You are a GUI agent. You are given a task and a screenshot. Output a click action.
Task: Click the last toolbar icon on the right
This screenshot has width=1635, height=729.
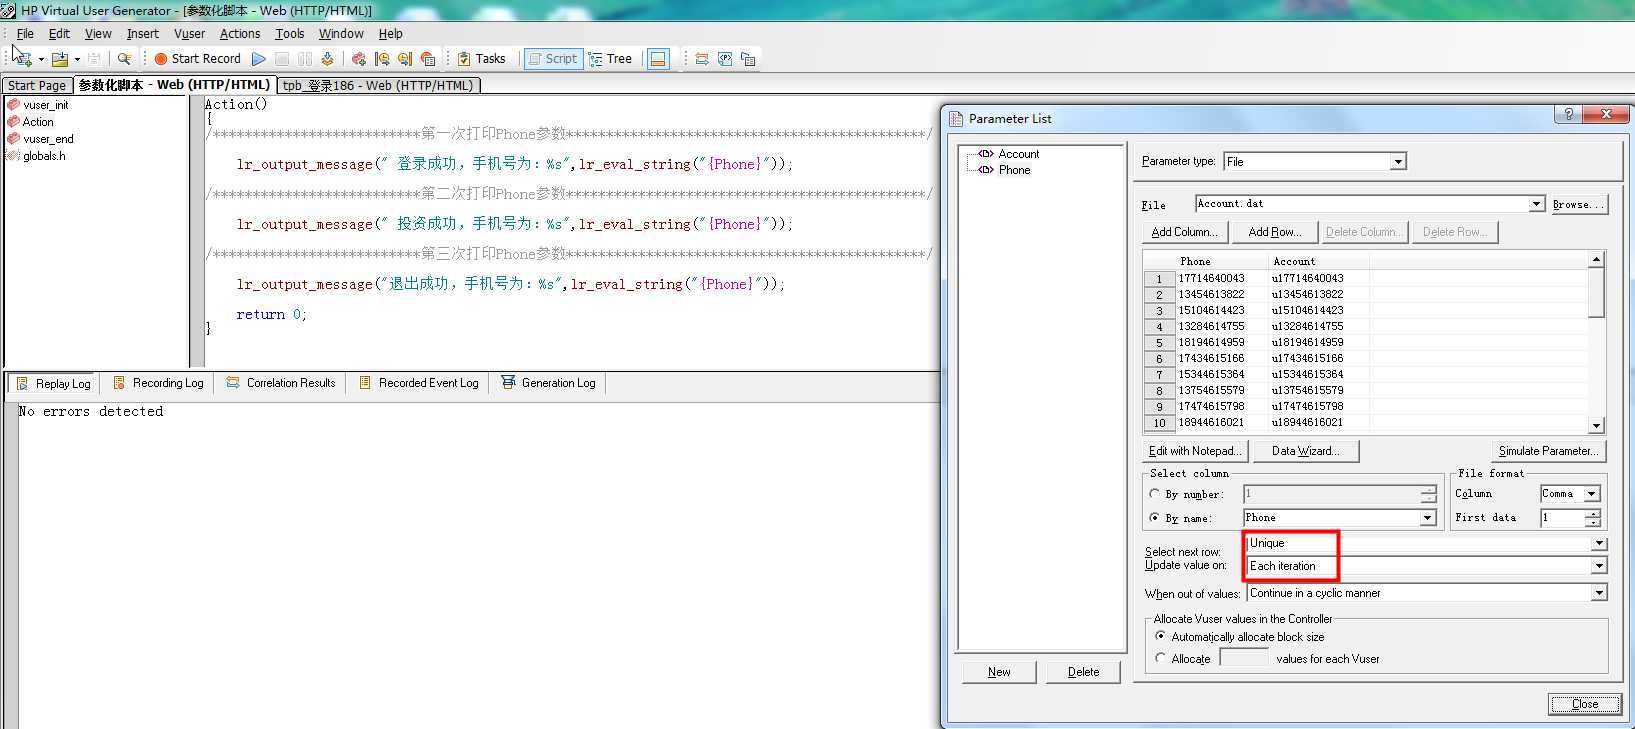pos(748,59)
